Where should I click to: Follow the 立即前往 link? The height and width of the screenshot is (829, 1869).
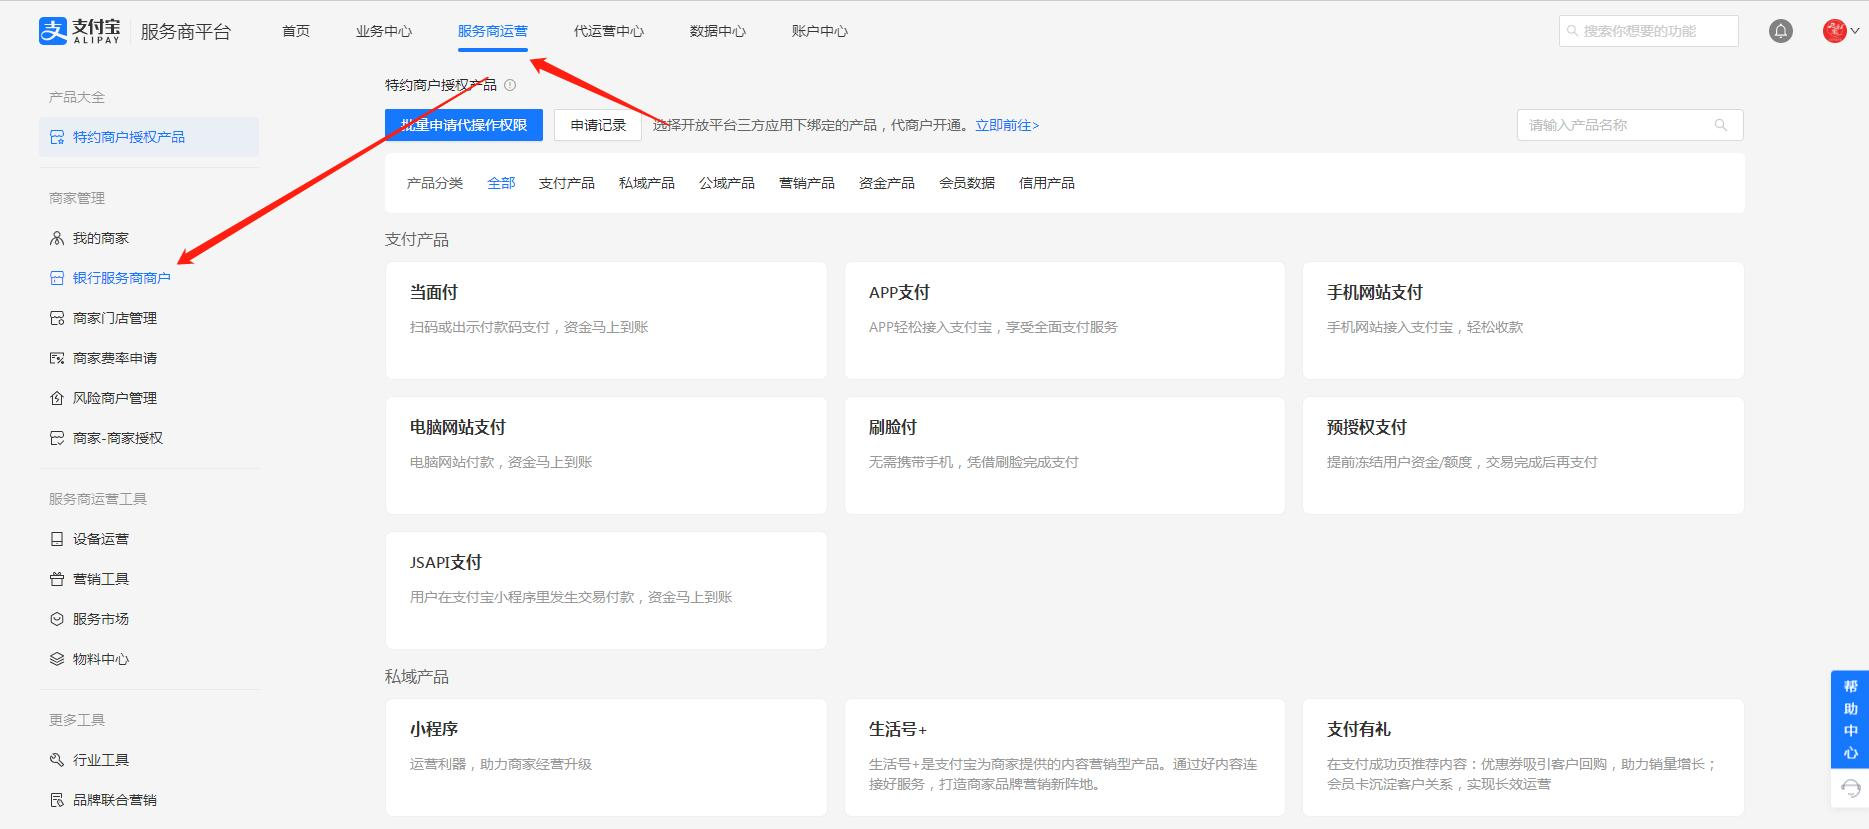pyautogui.click(x=1007, y=125)
